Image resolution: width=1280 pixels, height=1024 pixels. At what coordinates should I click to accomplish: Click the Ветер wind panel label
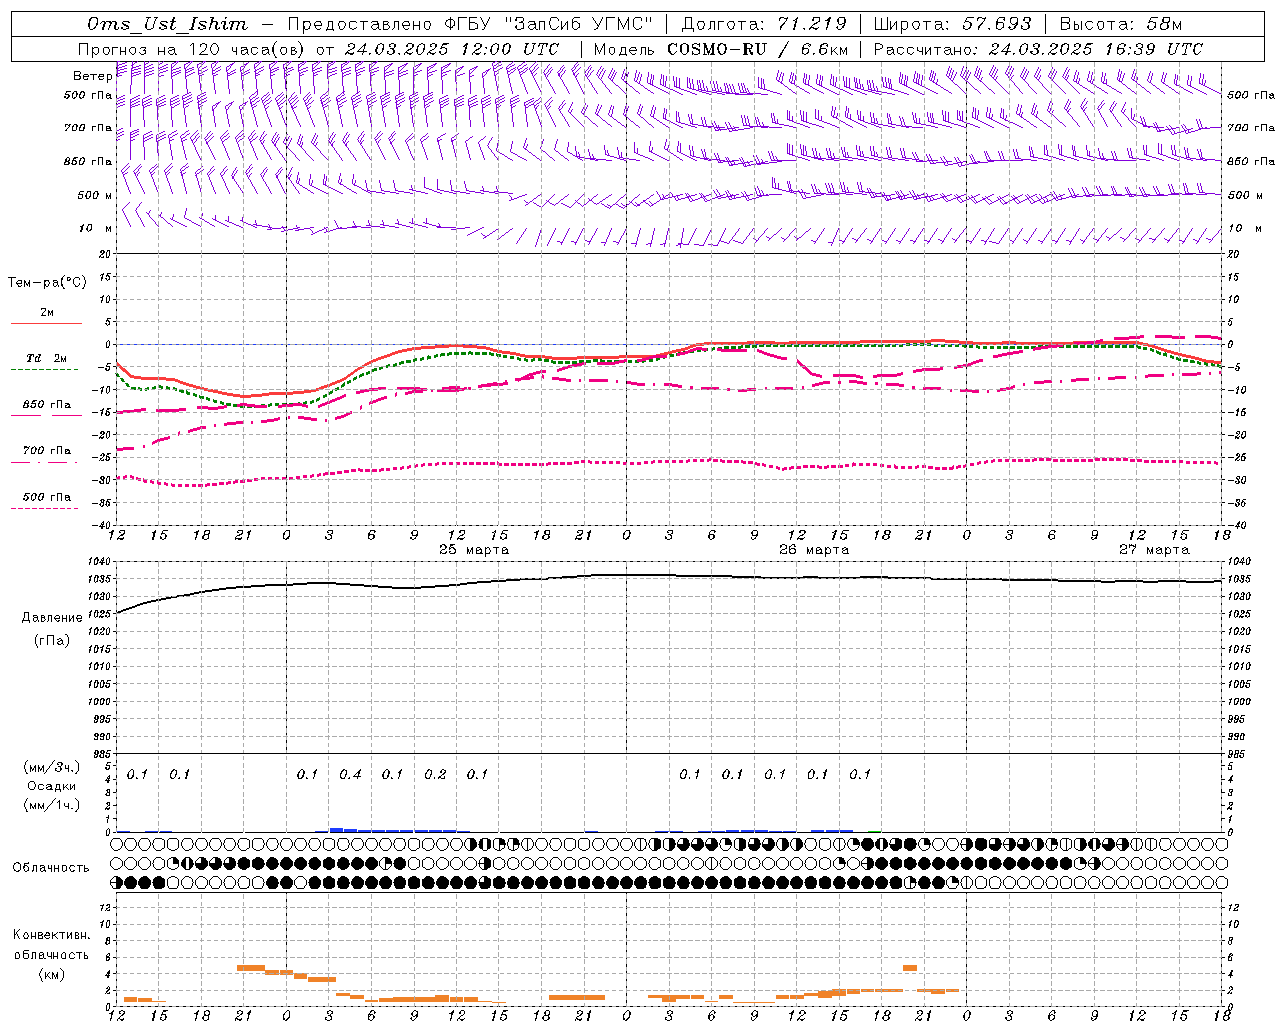point(92,76)
